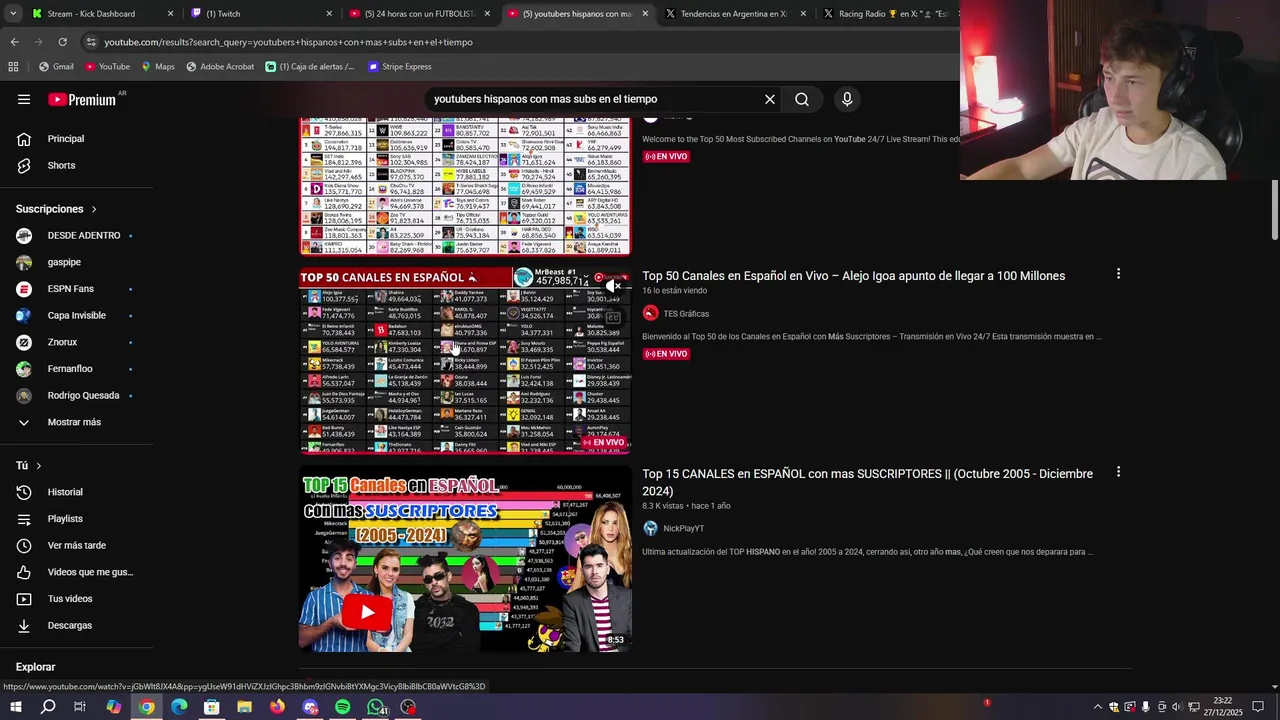Clear the search box with the X icon
The height and width of the screenshot is (720, 1280).
coord(770,99)
